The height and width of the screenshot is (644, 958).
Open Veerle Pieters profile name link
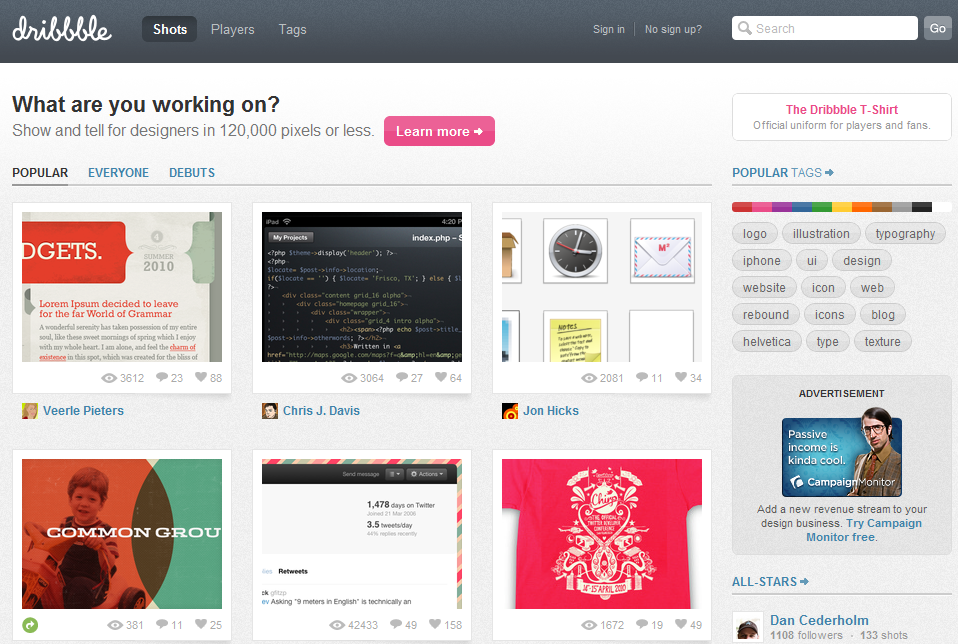click(83, 411)
